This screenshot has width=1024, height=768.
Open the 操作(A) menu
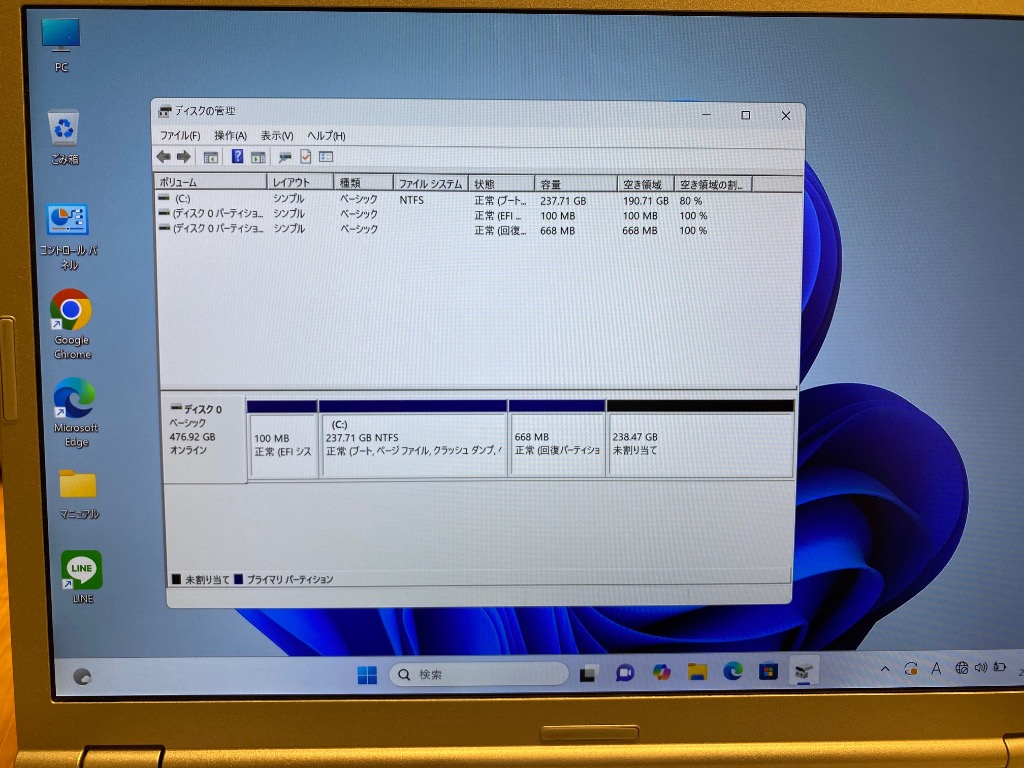[x=230, y=136]
